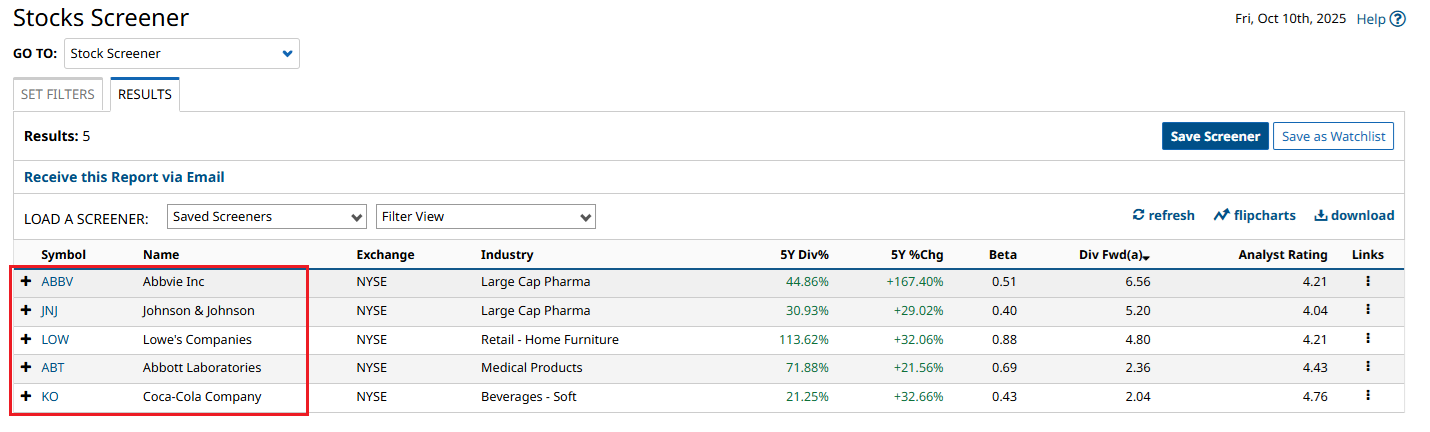Switch to the Set Filters tab
The width and height of the screenshot is (1430, 432).
coord(58,94)
